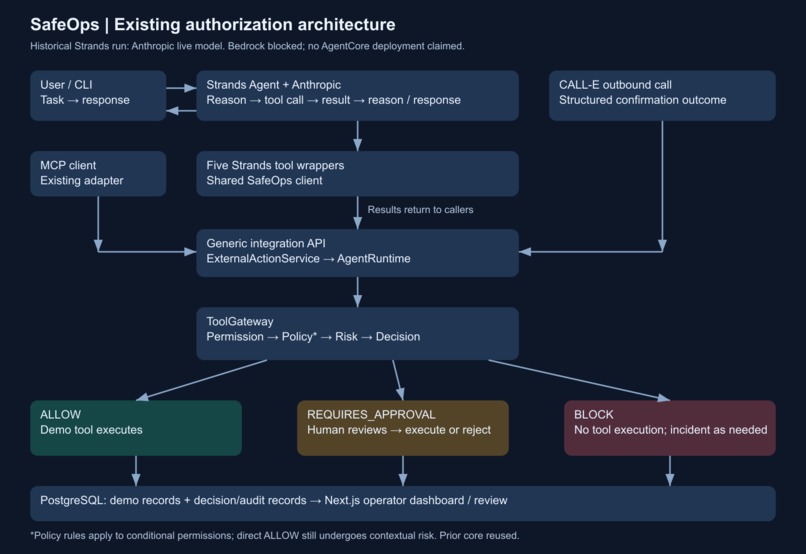Screen dimensions: 806x554
Task: Click 'Task → response' text
Action: [x=85, y=100]
